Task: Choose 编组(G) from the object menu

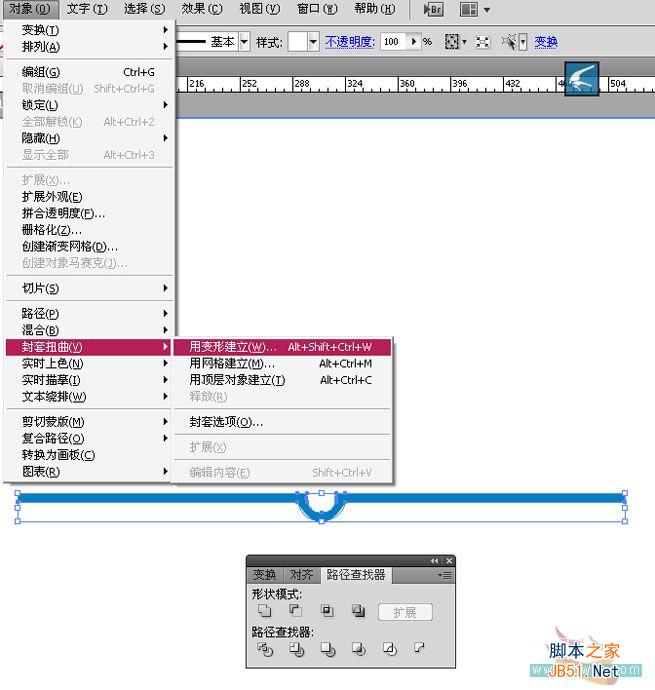Action: pyautogui.click(x=90, y=72)
